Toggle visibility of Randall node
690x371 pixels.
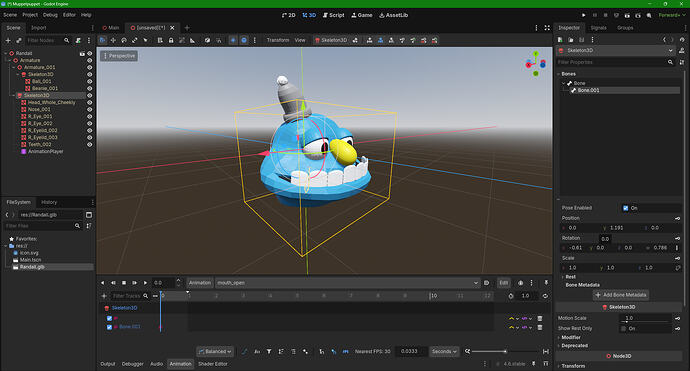click(x=89, y=53)
